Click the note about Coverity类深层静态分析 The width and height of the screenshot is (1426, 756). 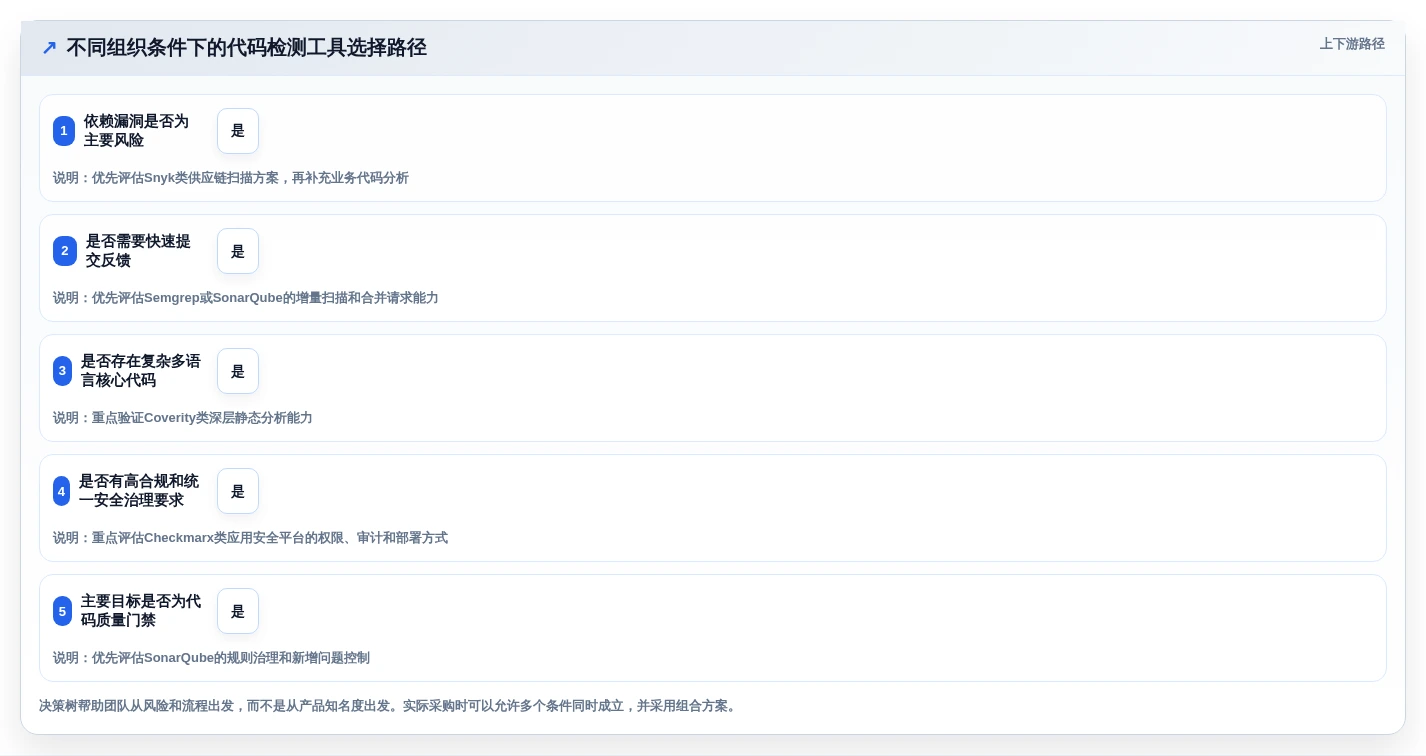[x=183, y=418]
